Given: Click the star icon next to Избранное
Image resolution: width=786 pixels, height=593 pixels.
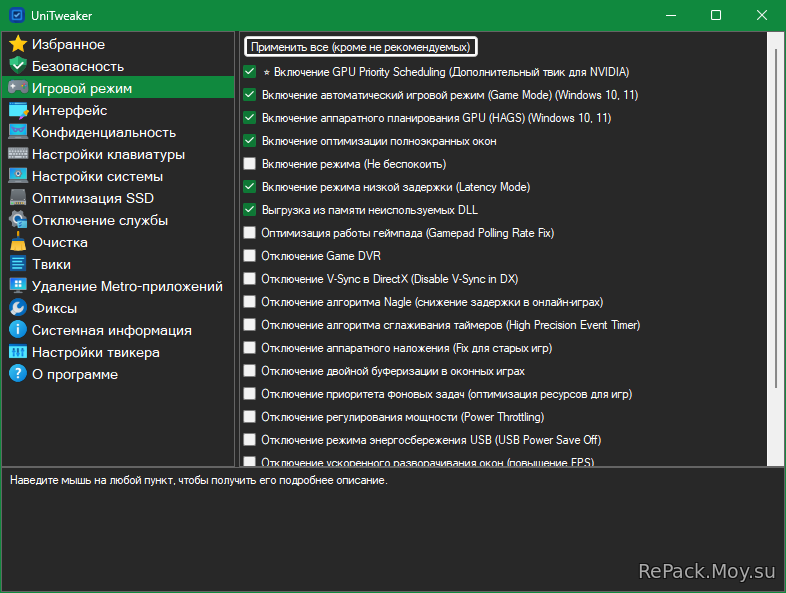Looking at the screenshot, I should pyautogui.click(x=17, y=44).
